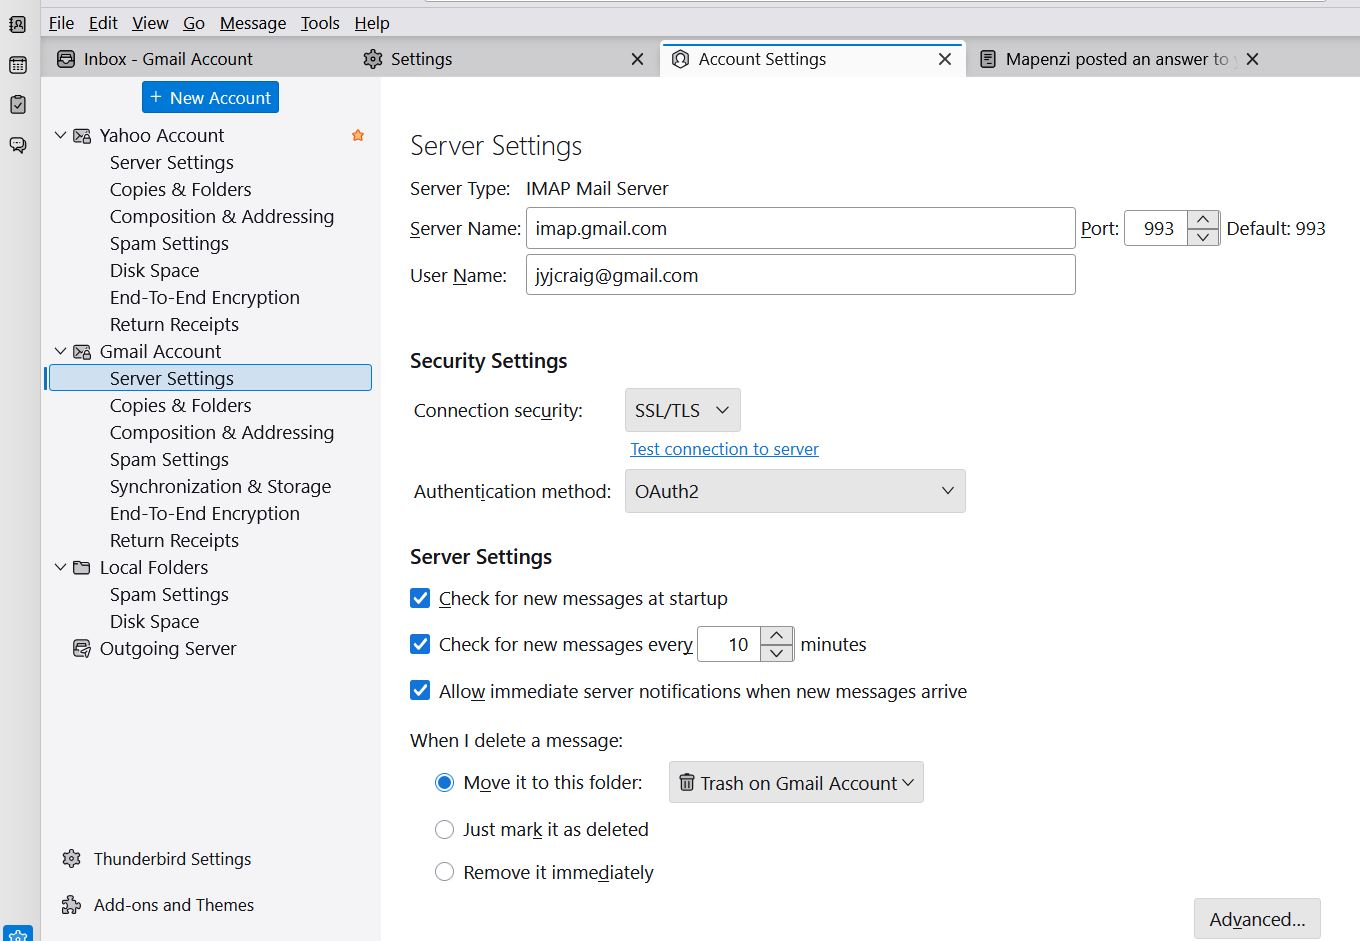
Task: Switch to the Inbox - Gmail Account tab
Action: tap(168, 60)
